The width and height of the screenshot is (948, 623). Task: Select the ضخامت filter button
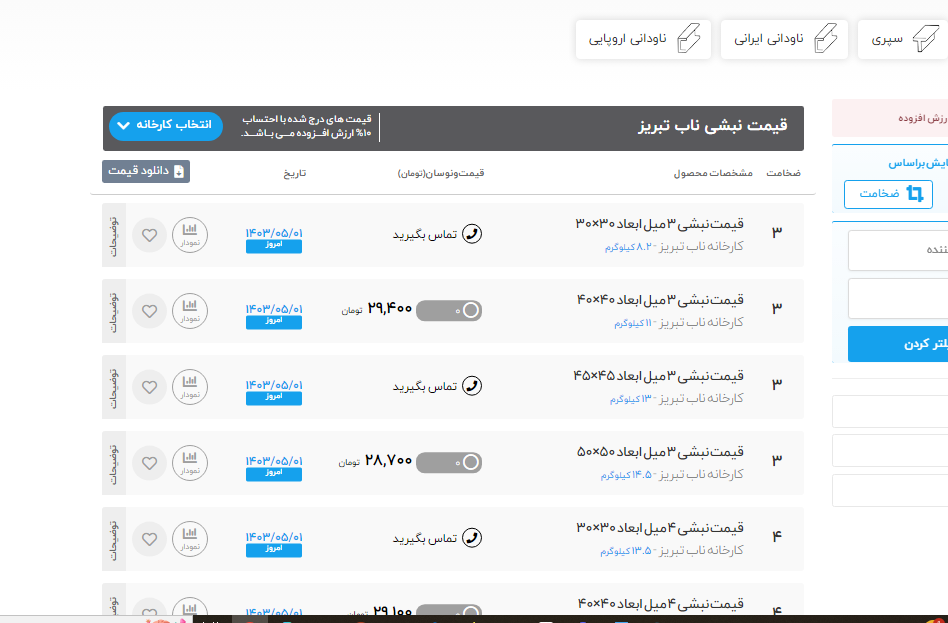(x=888, y=194)
